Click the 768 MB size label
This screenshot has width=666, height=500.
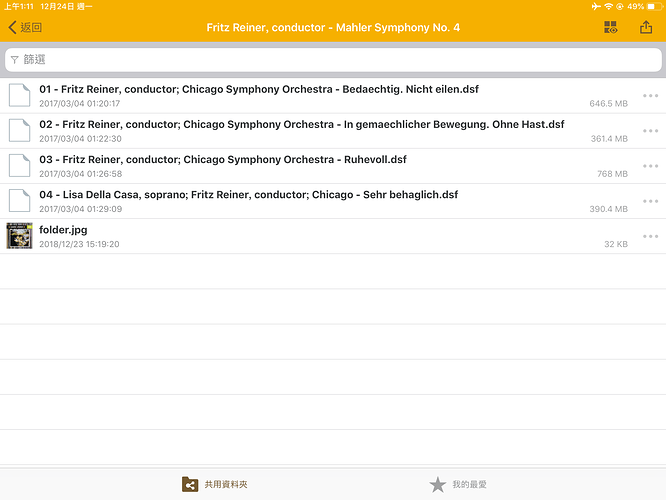(x=612, y=174)
